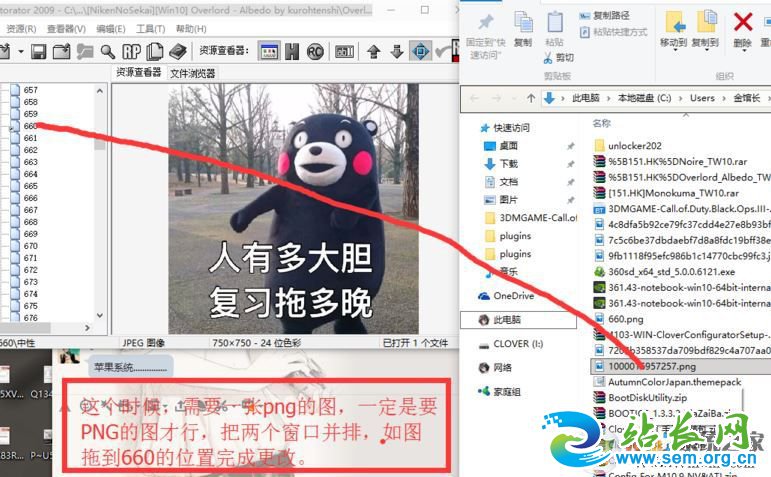The image size is (771, 477).
Task: Toggle the fit-to-window icon in Restorator toolbar
Action: [x=420, y=51]
